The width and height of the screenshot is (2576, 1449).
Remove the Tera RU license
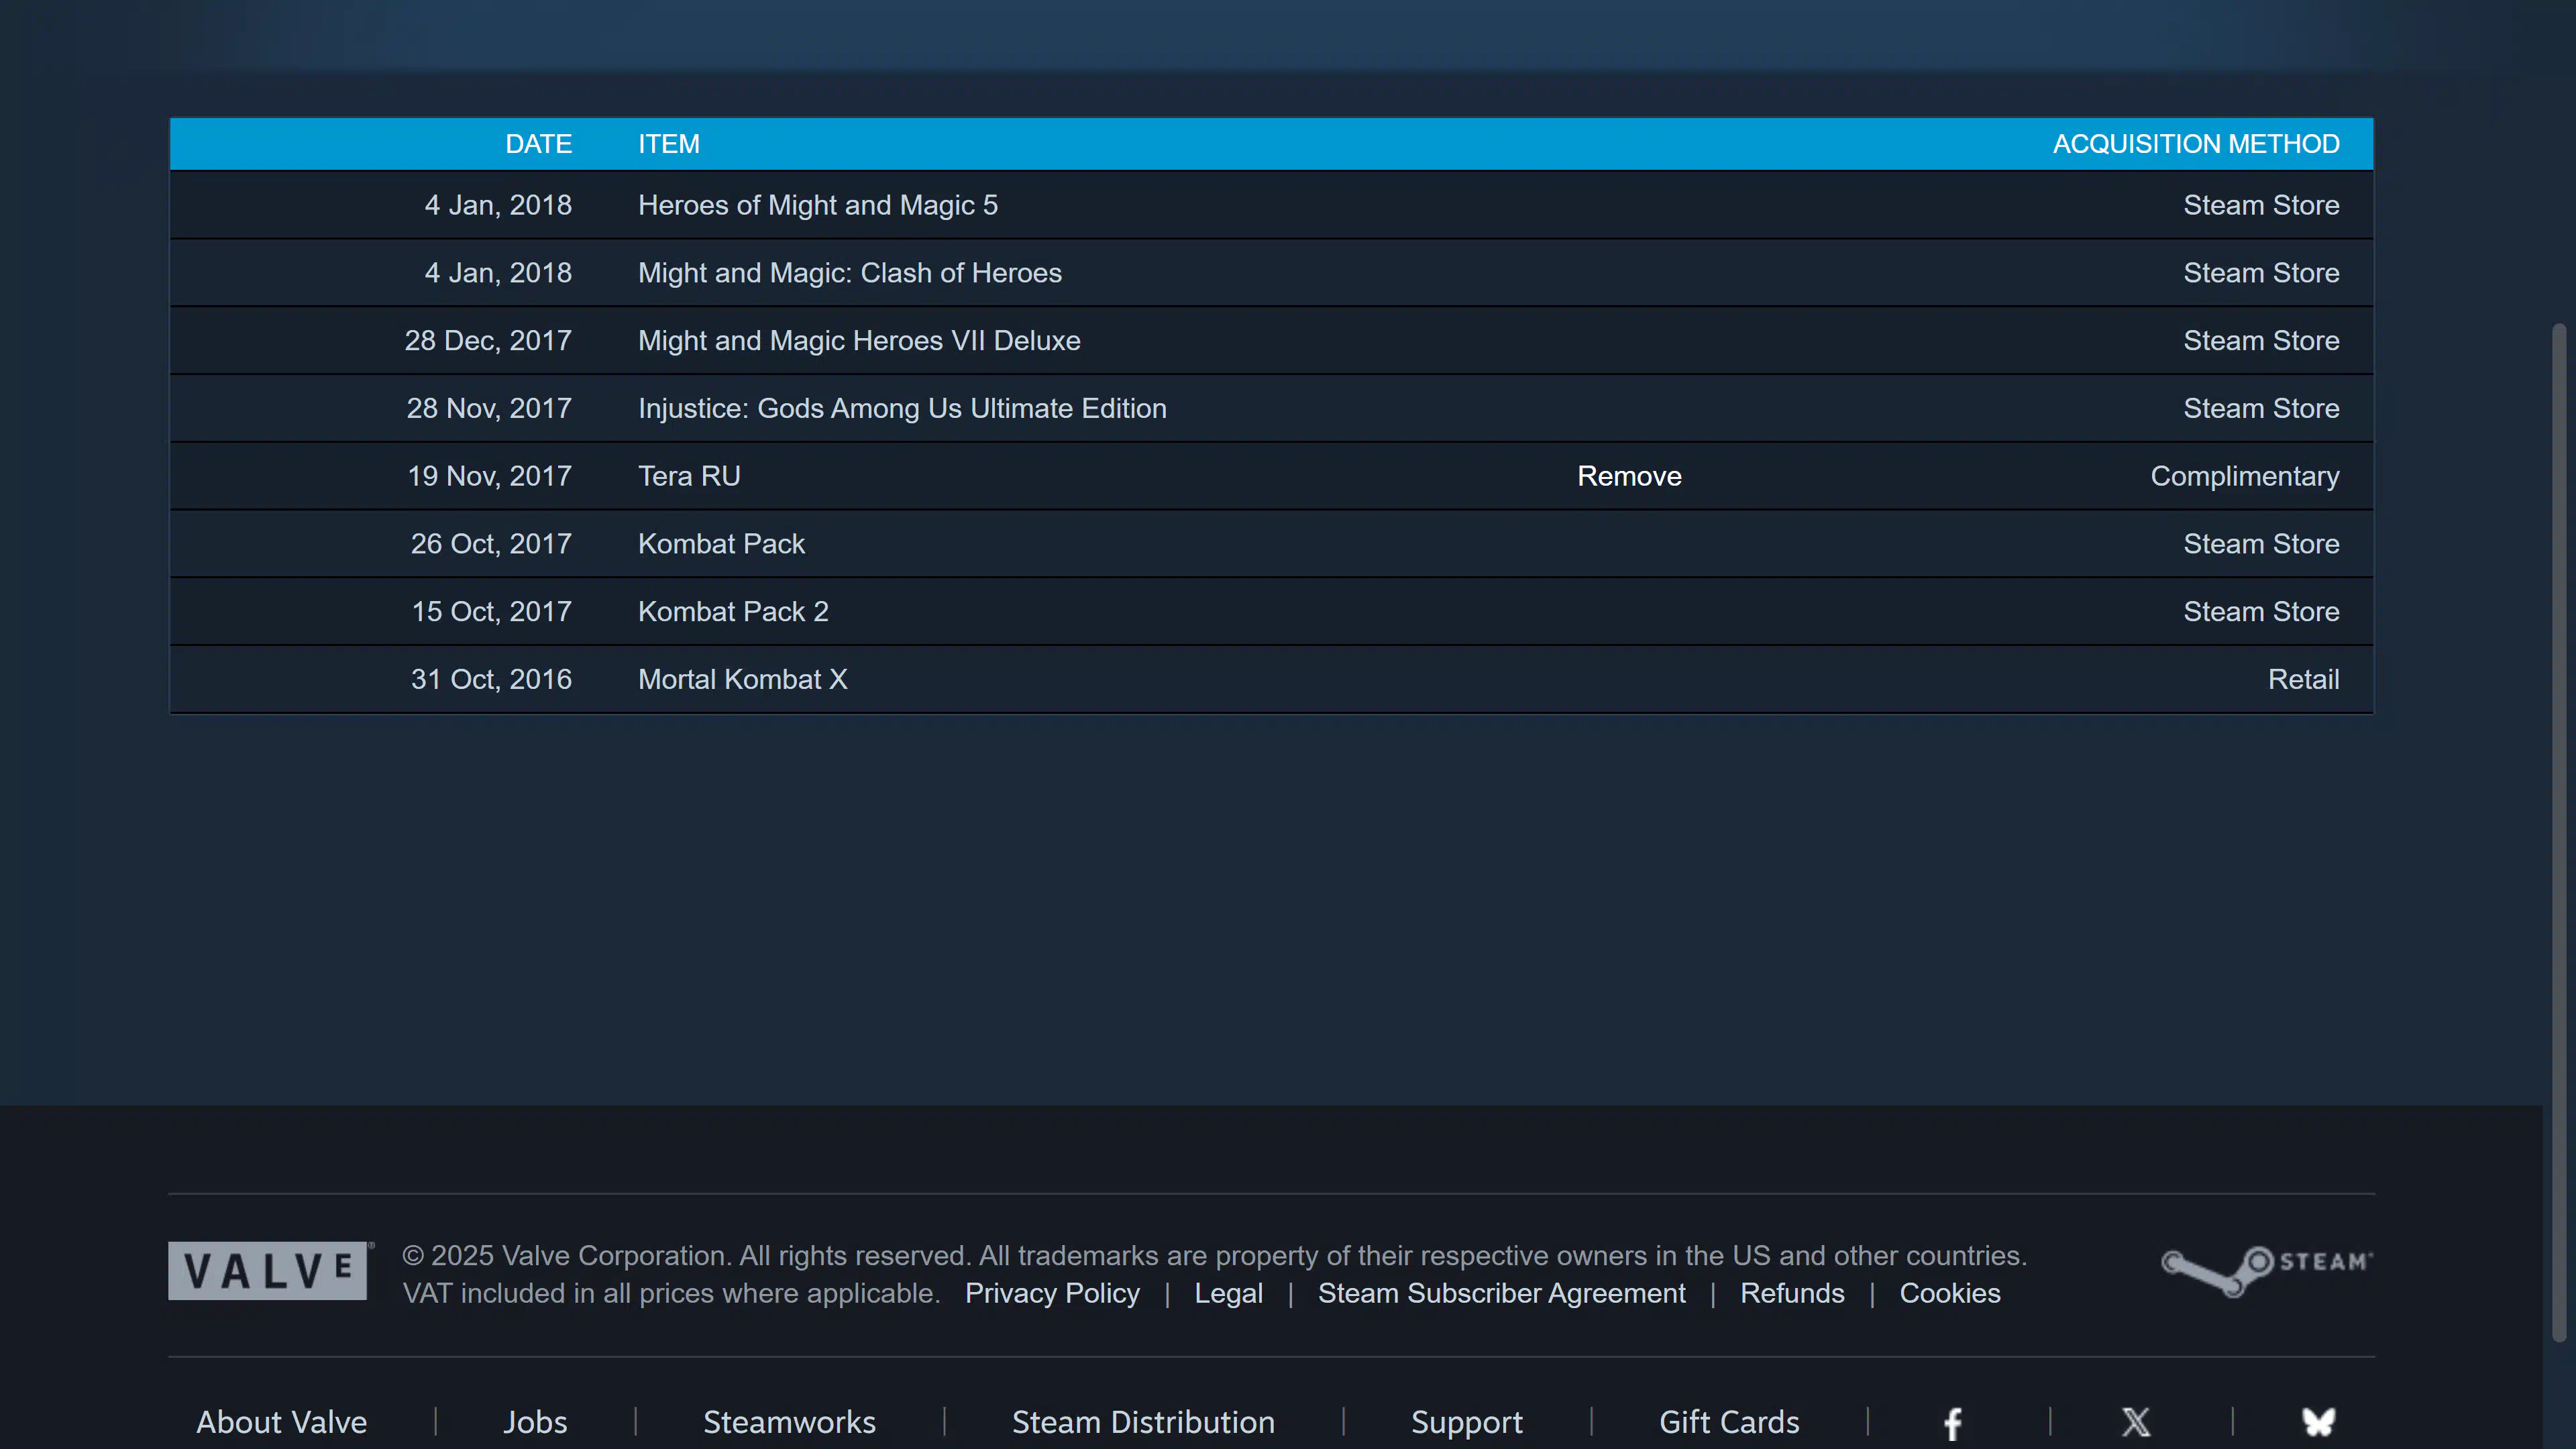click(x=1629, y=476)
